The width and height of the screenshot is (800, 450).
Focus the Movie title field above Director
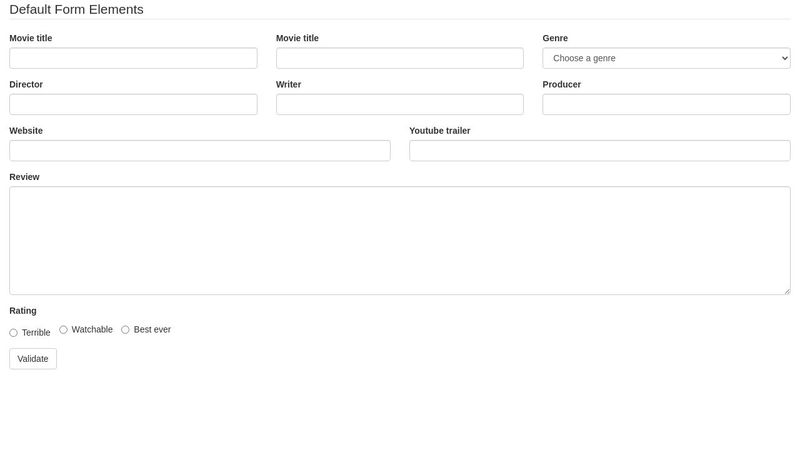tap(133, 58)
